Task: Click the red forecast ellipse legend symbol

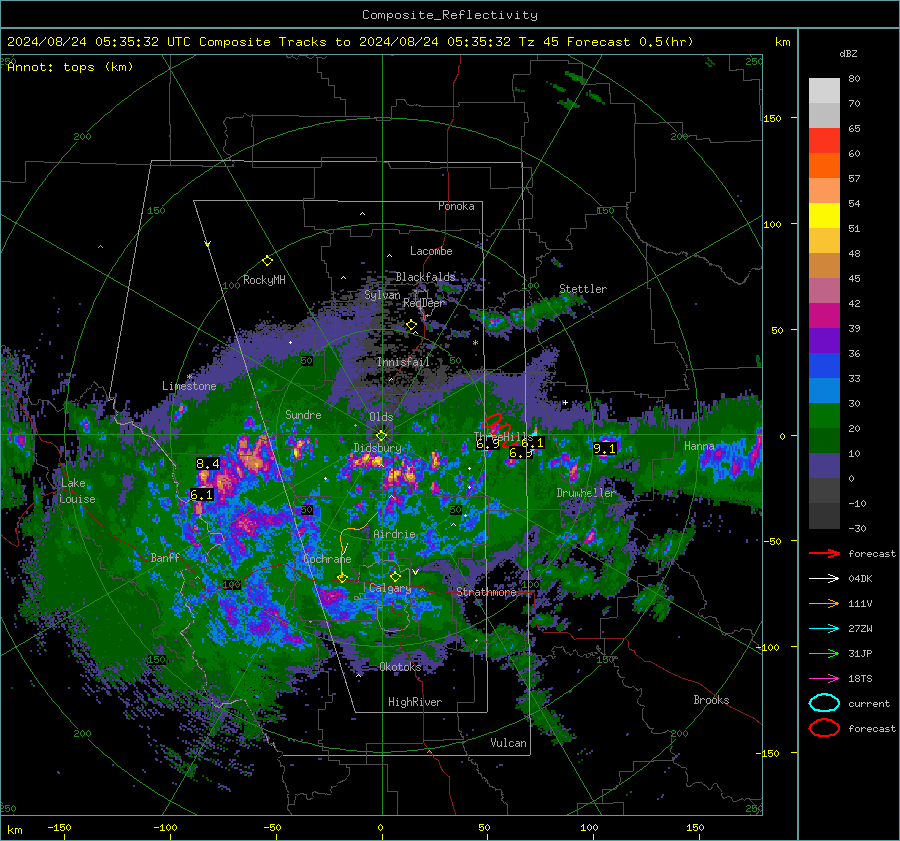Action: (824, 728)
